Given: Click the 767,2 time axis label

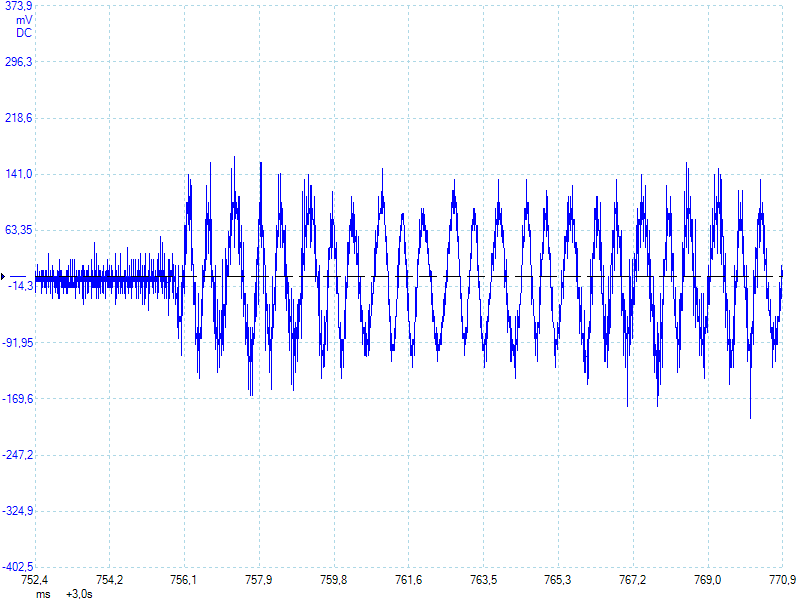Looking at the screenshot, I should tap(633, 580).
